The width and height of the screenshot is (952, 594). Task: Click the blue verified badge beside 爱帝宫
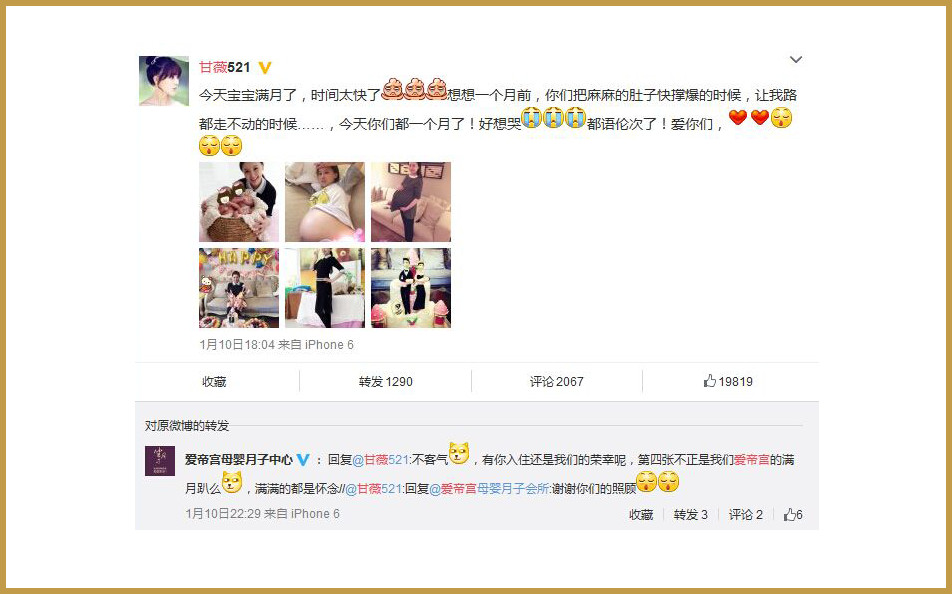tap(303, 460)
